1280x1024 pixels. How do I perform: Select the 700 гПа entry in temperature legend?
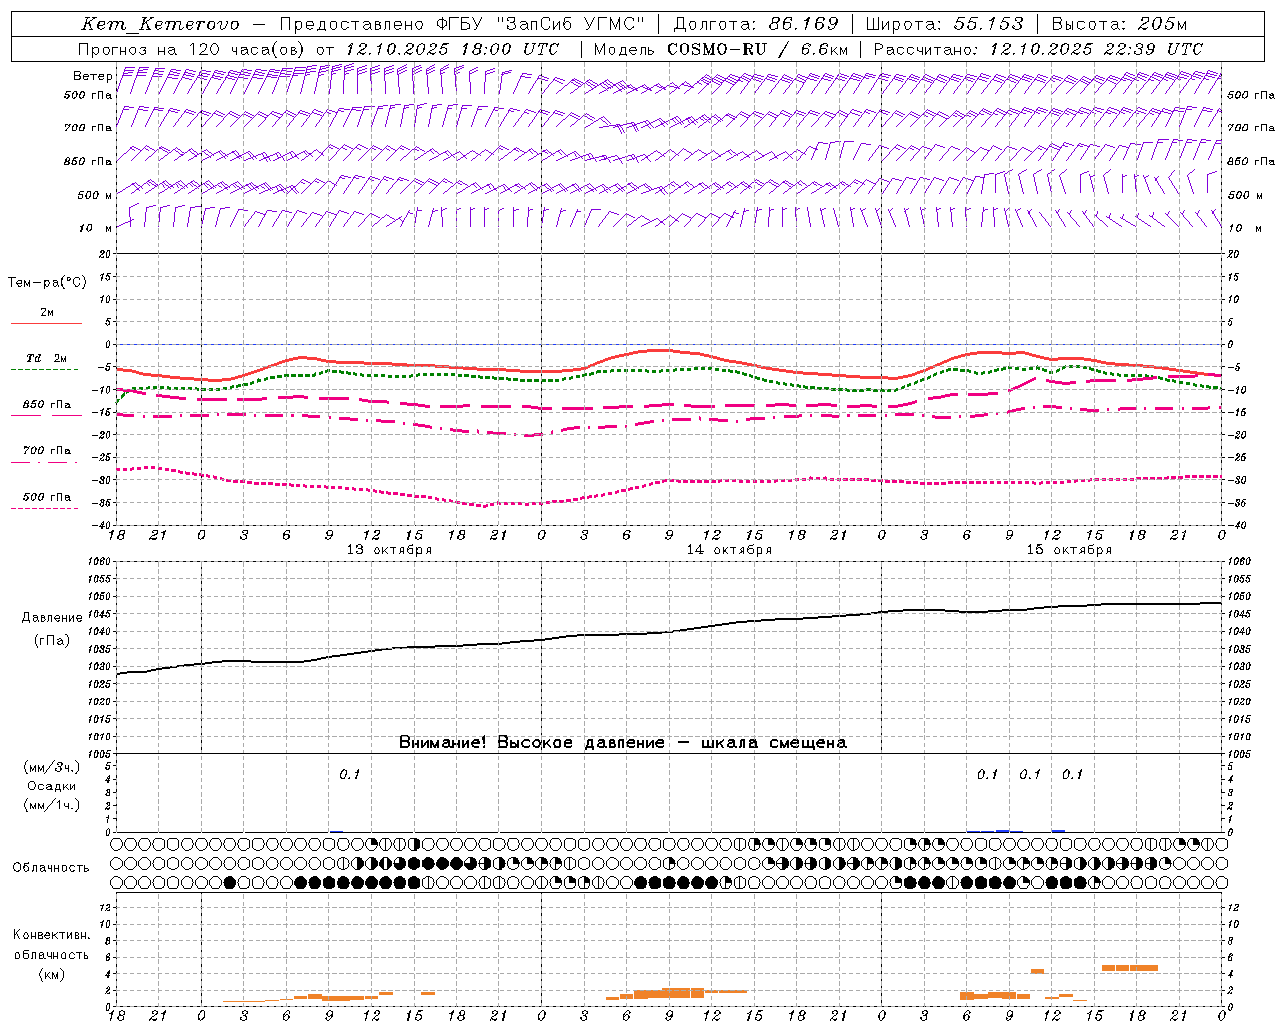tap(47, 450)
